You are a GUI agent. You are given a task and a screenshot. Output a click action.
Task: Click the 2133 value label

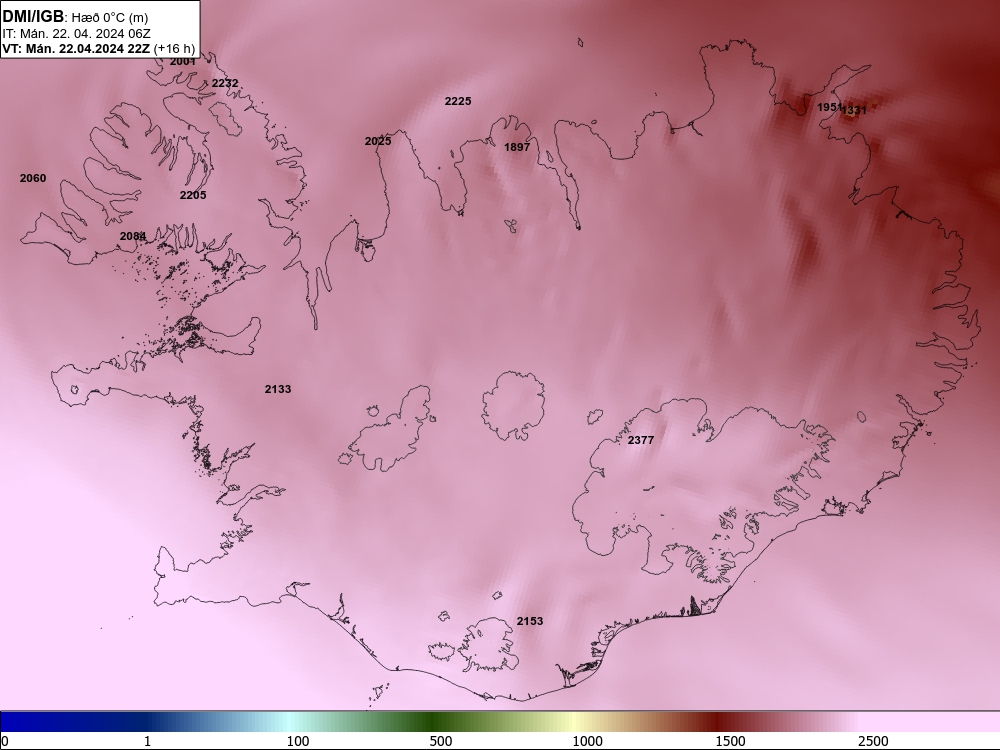tap(278, 389)
